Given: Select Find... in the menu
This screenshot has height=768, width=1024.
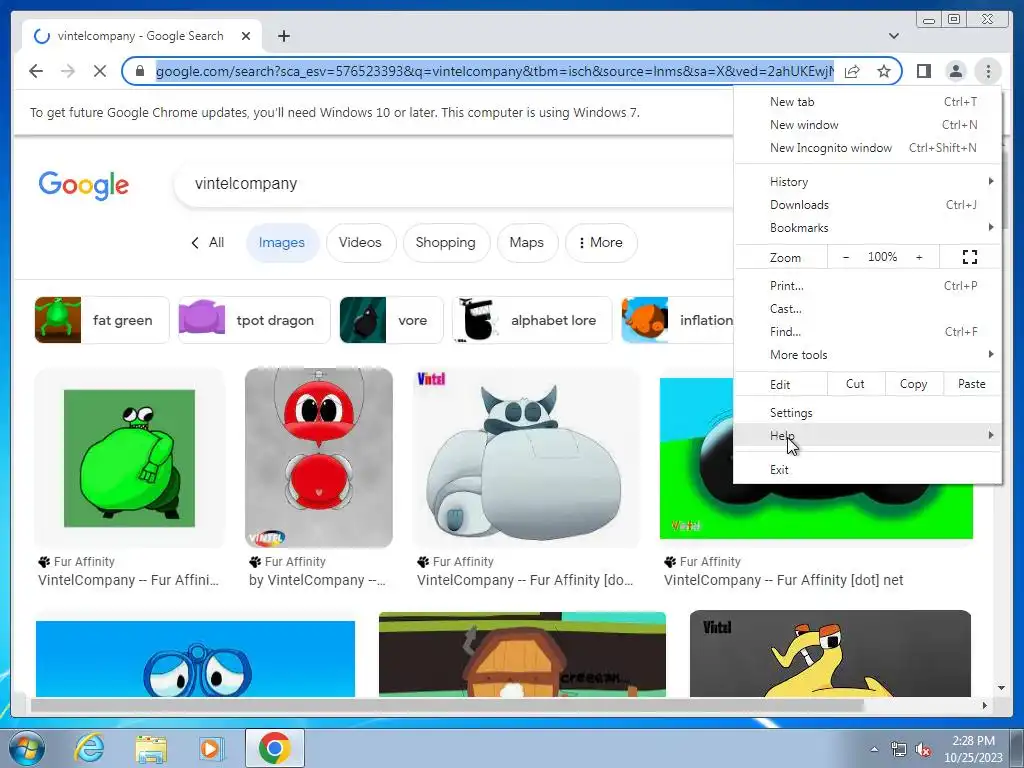Looking at the screenshot, I should 868,331.
